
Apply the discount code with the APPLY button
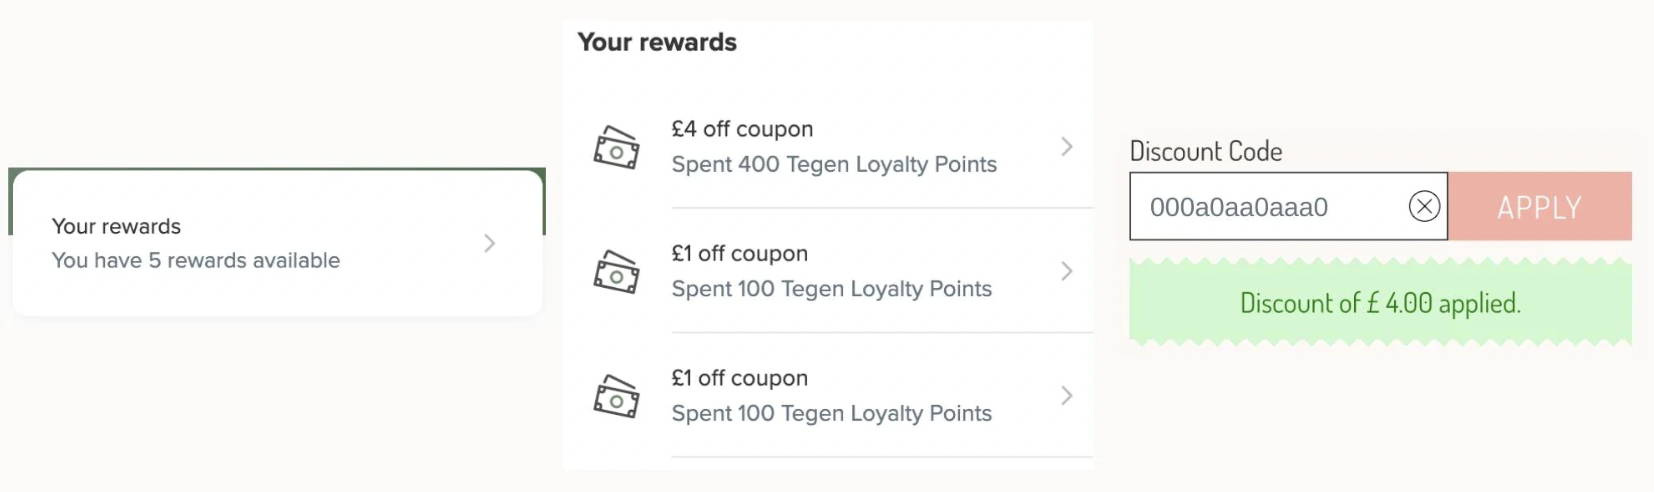1540,207
